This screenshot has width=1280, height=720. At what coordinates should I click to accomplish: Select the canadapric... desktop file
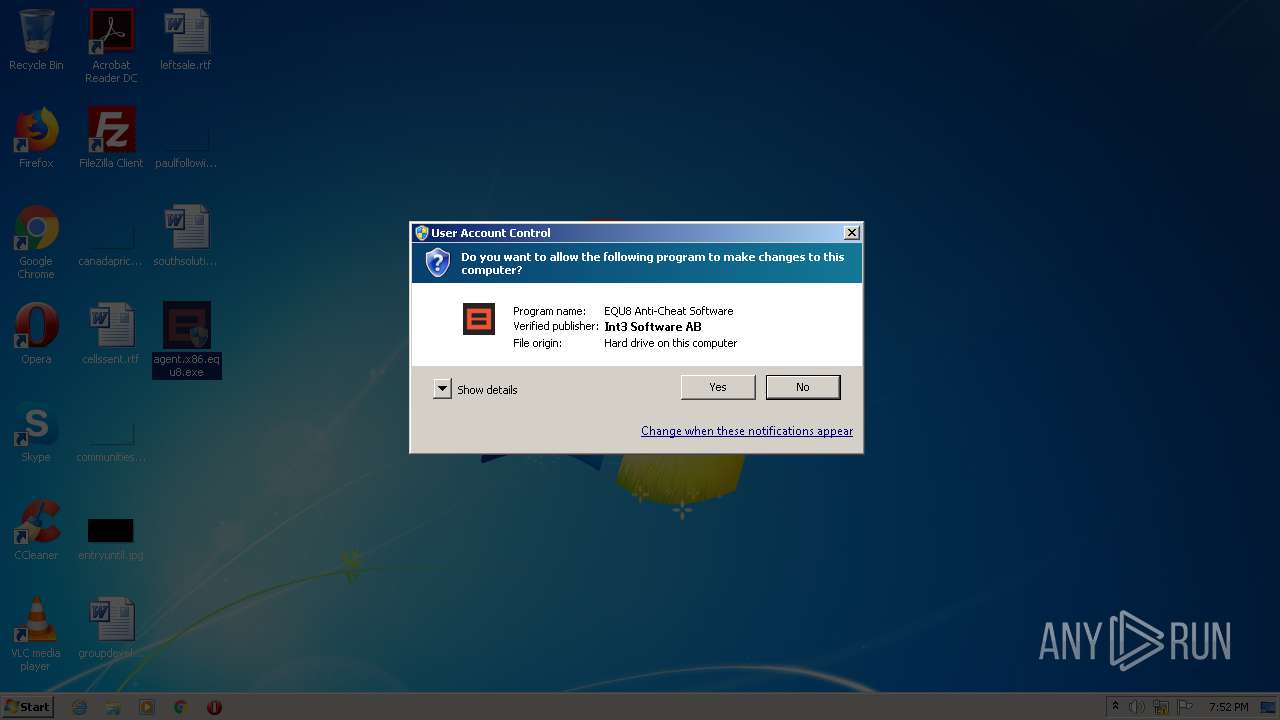[111, 244]
